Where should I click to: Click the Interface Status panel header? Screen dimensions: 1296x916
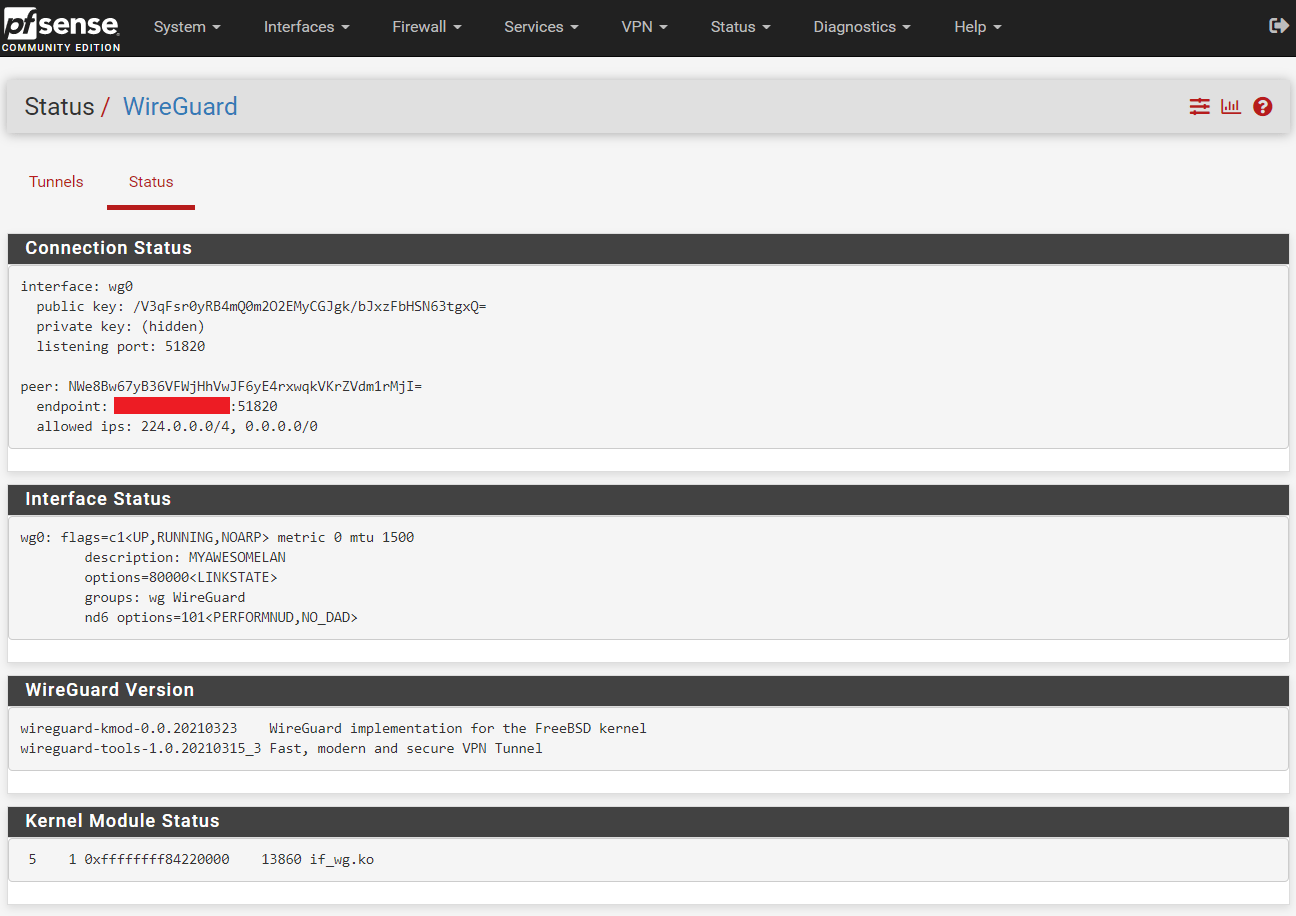click(98, 499)
